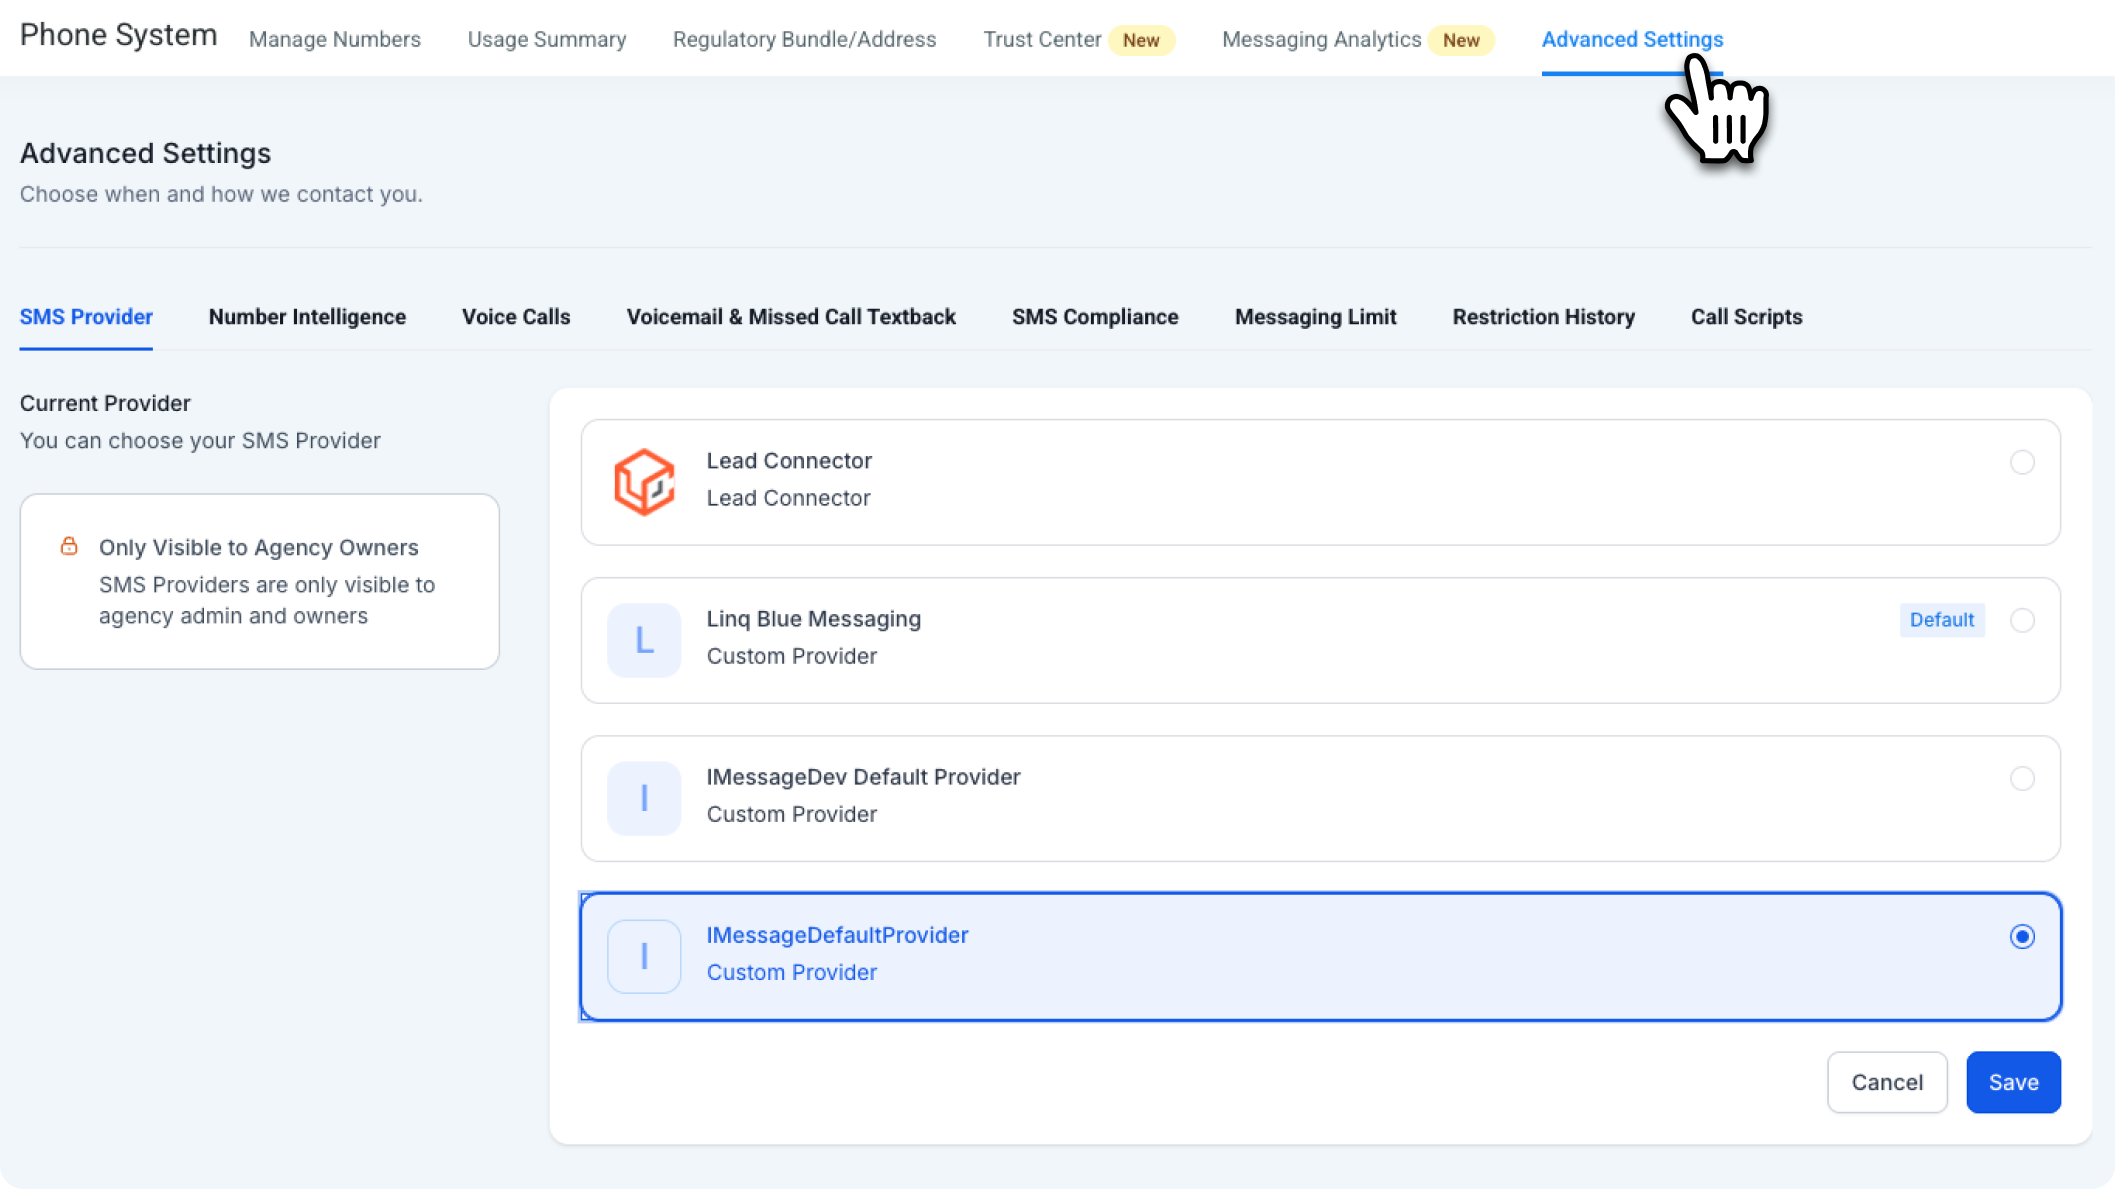Select the IMessageDev Default Provider radio button
The height and width of the screenshot is (1189, 2115).
2022,778
